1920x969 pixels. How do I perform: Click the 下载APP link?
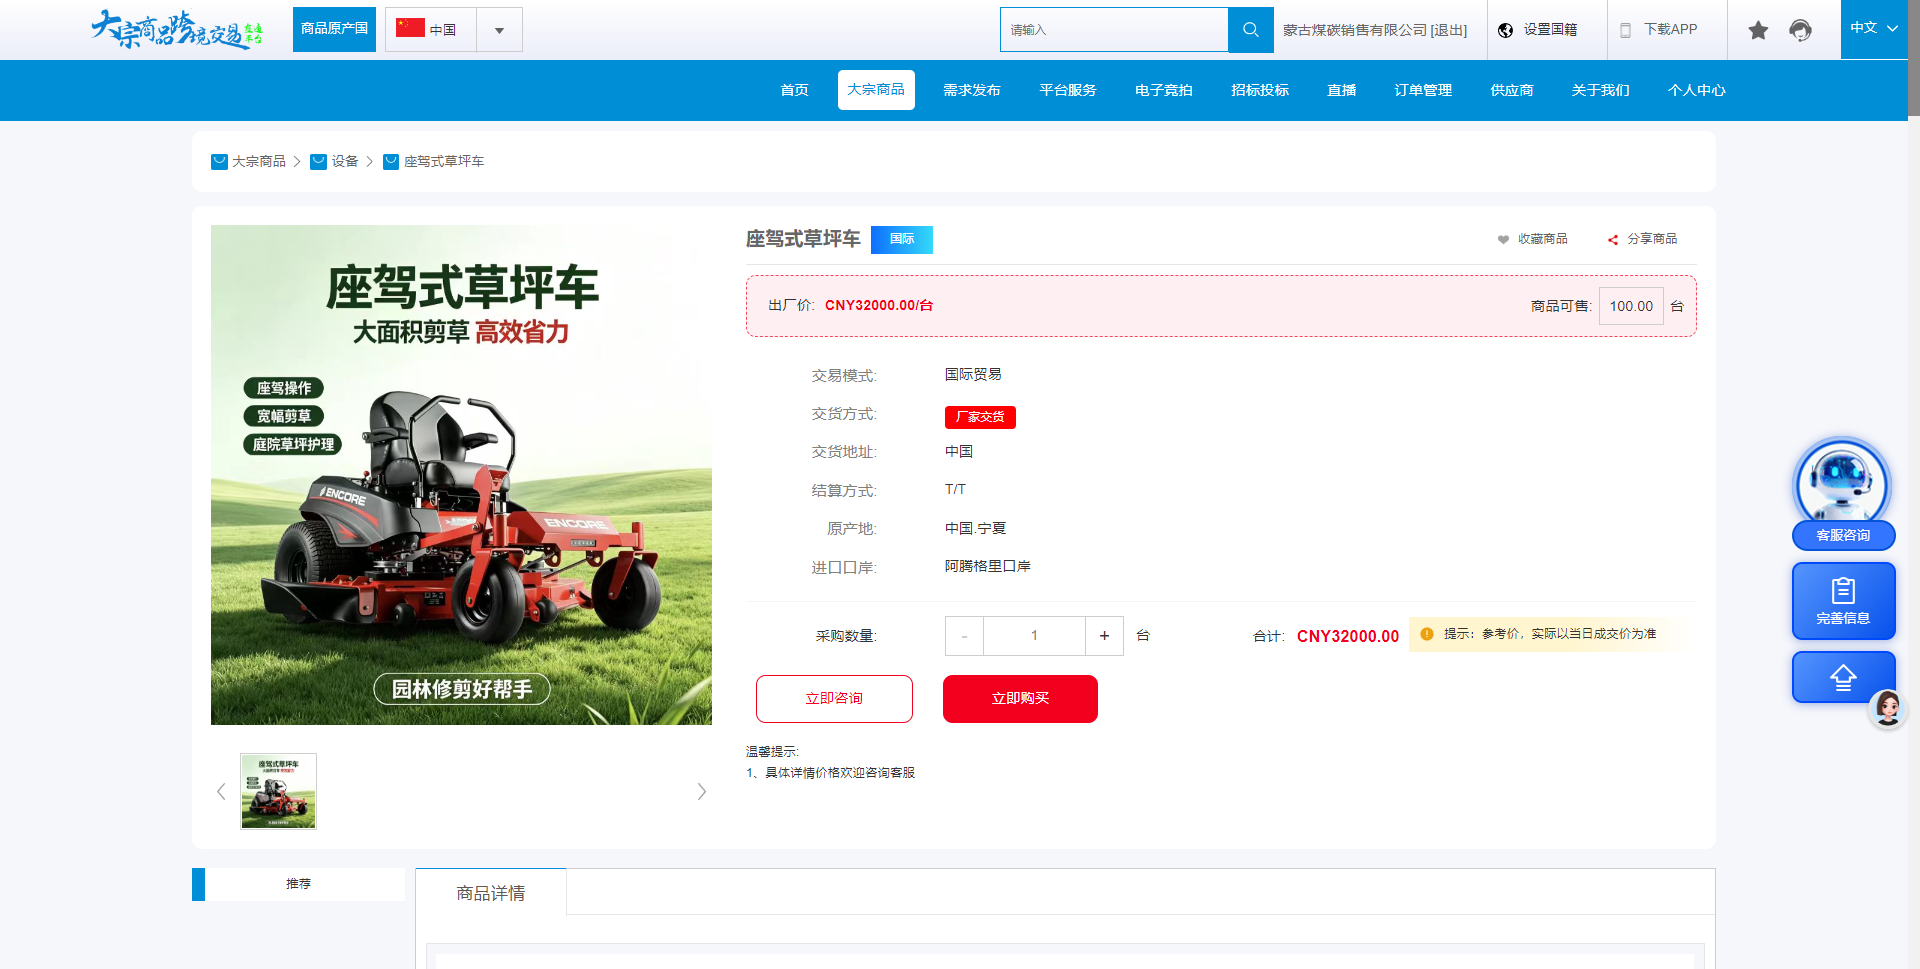[1670, 30]
